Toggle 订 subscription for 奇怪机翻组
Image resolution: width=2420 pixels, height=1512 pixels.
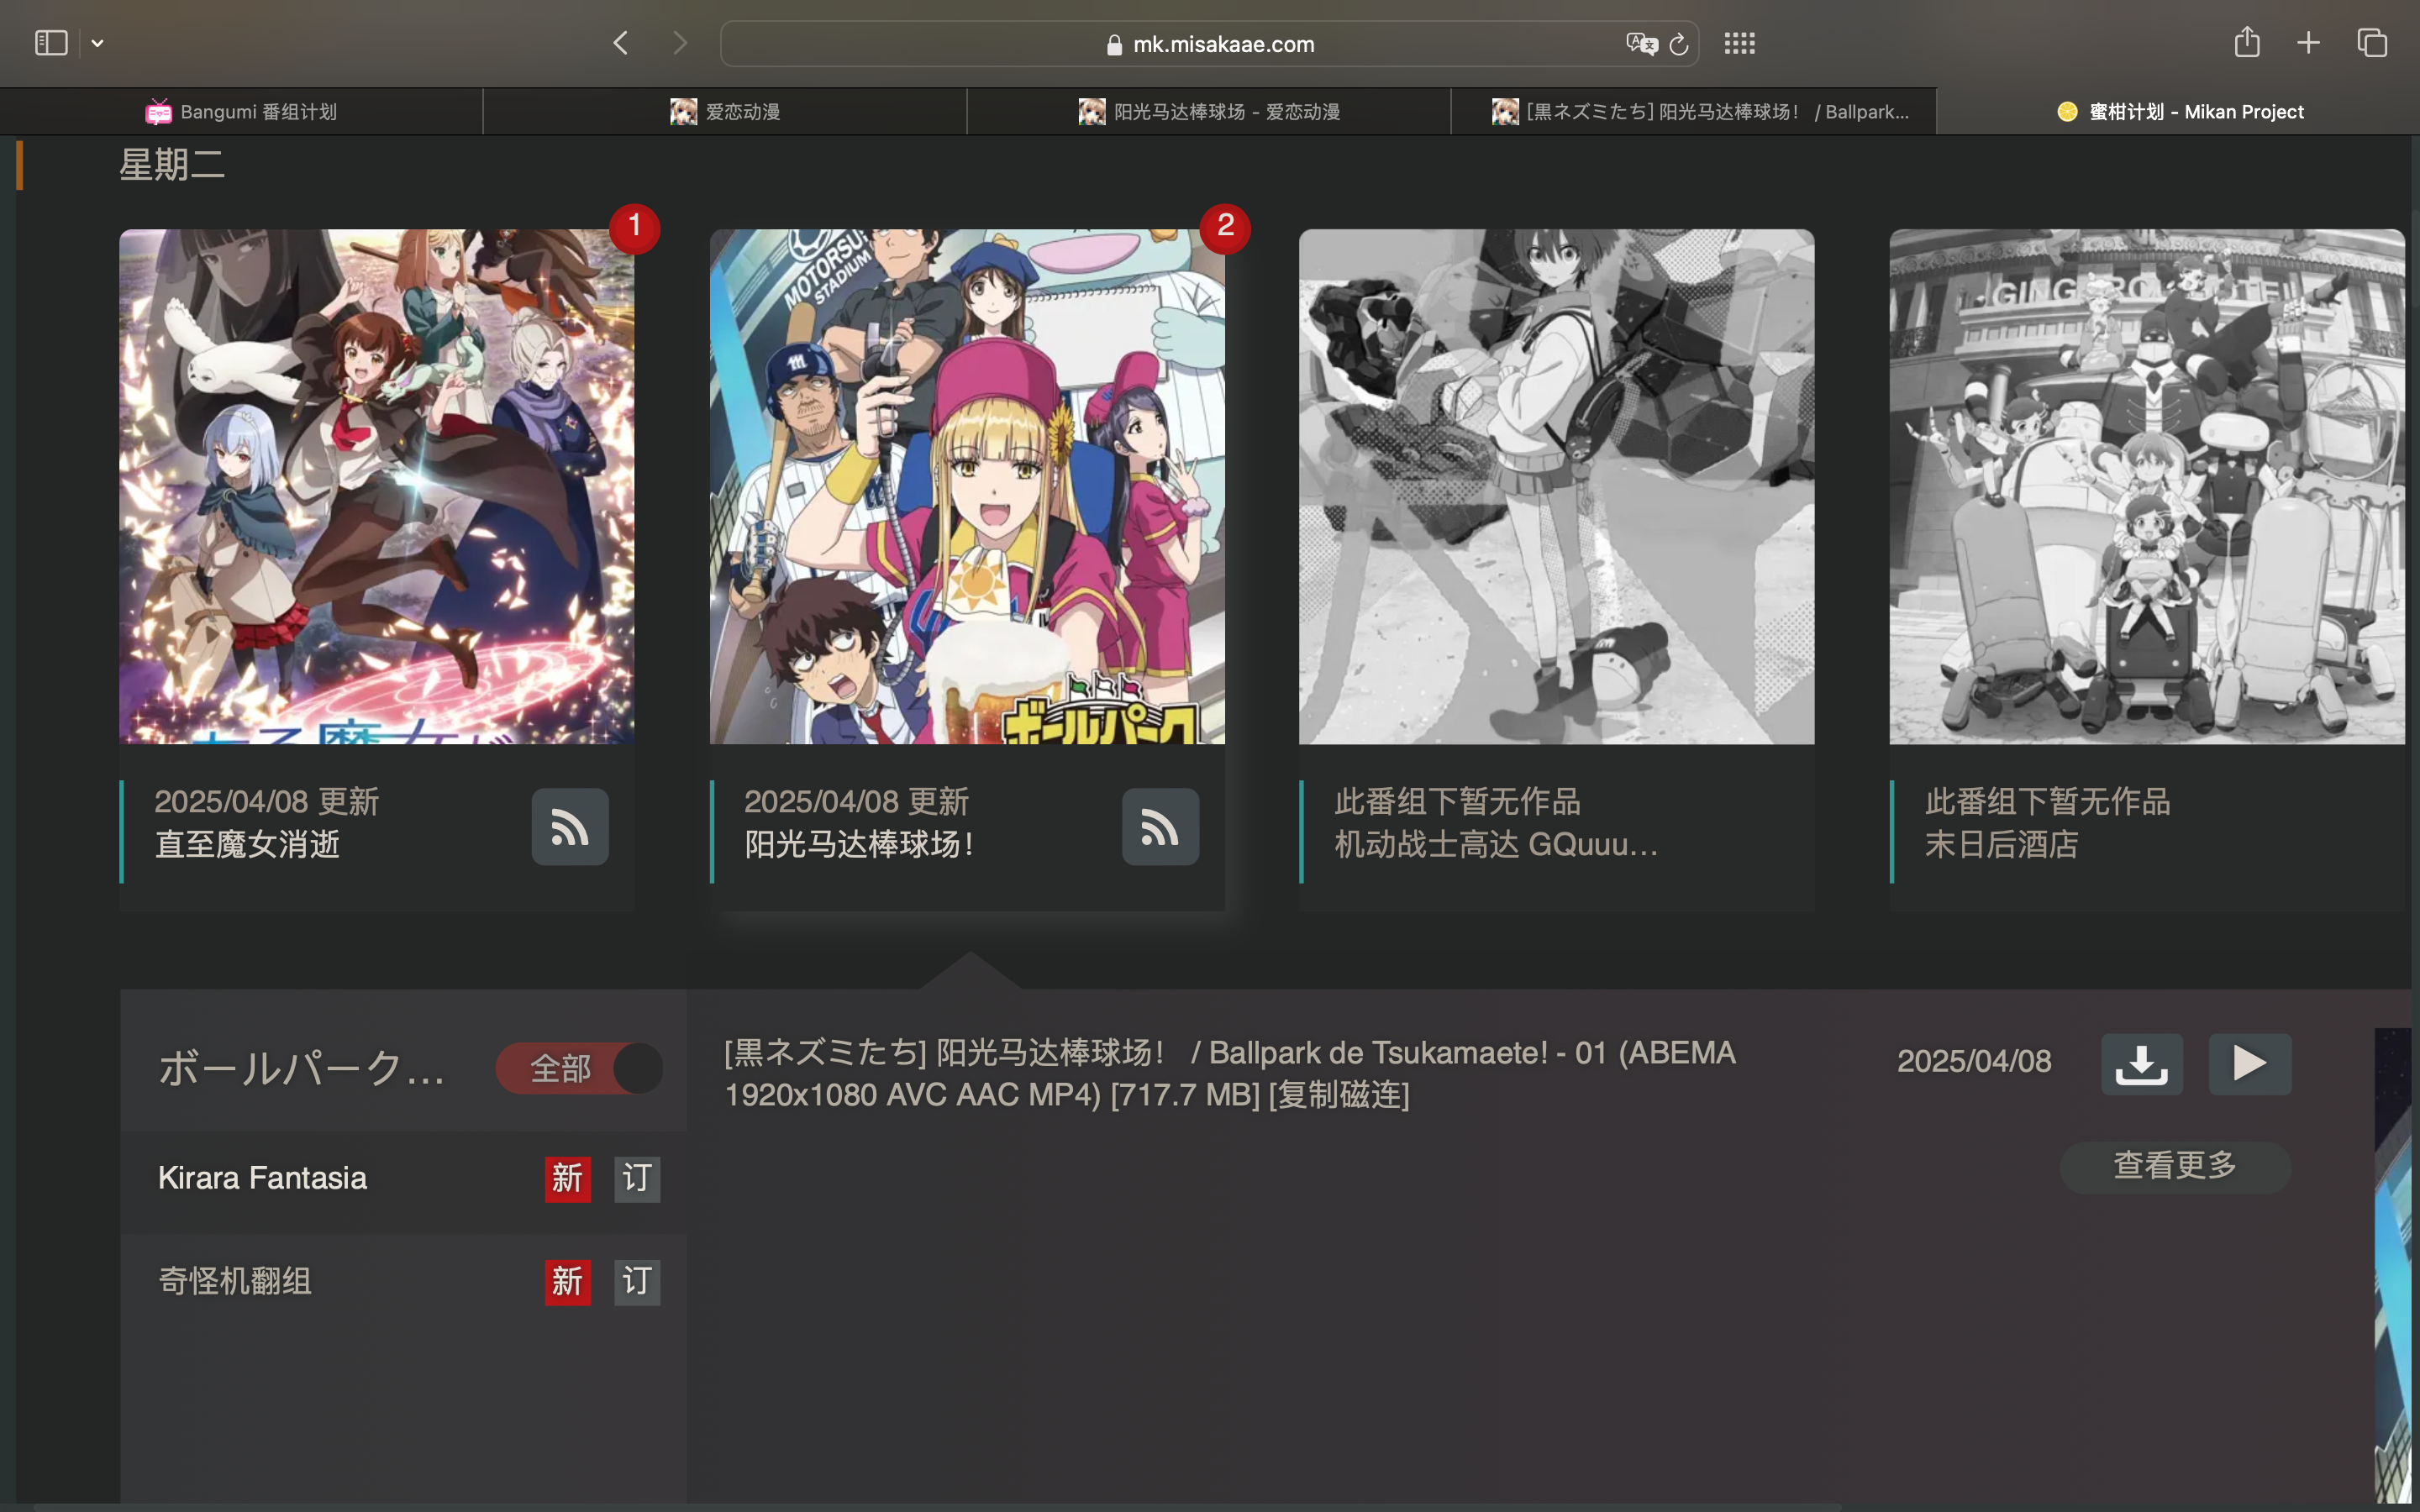(637, 1282)
